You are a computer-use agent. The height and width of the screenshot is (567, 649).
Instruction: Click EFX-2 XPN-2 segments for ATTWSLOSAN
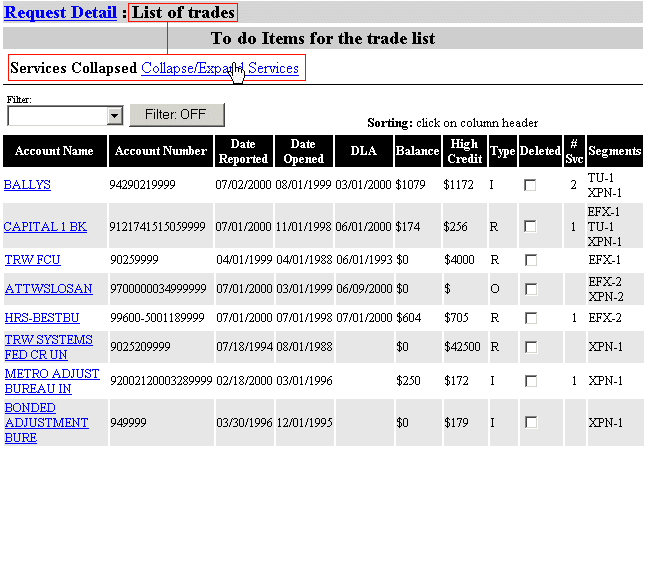(606, 289)
